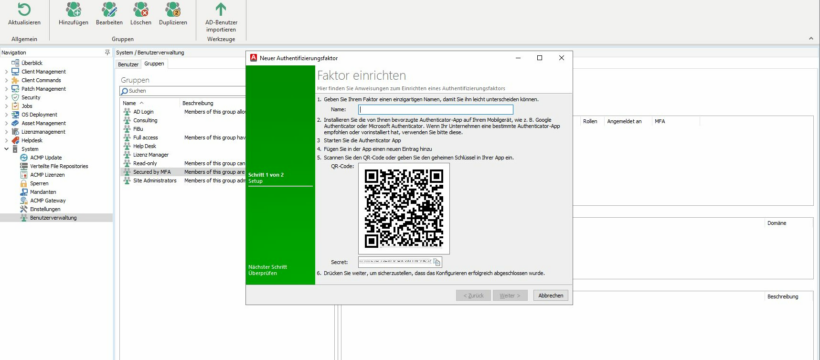
Task: Click the Weiter button
Action: [510, 296]
